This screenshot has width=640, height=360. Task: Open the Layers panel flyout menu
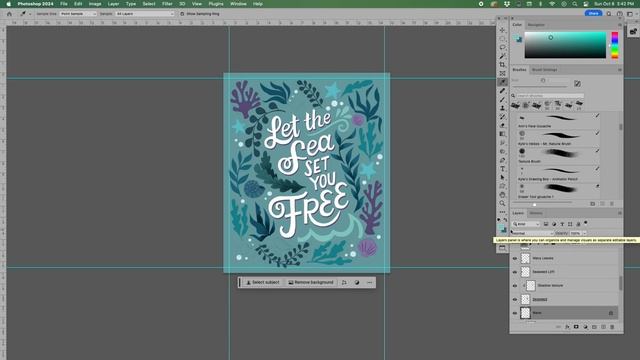click(620, 213)
